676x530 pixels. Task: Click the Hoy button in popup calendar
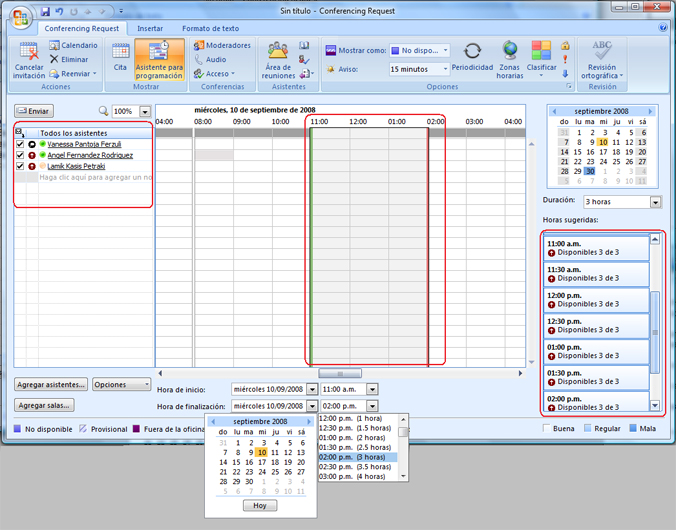tap(260, 505)
